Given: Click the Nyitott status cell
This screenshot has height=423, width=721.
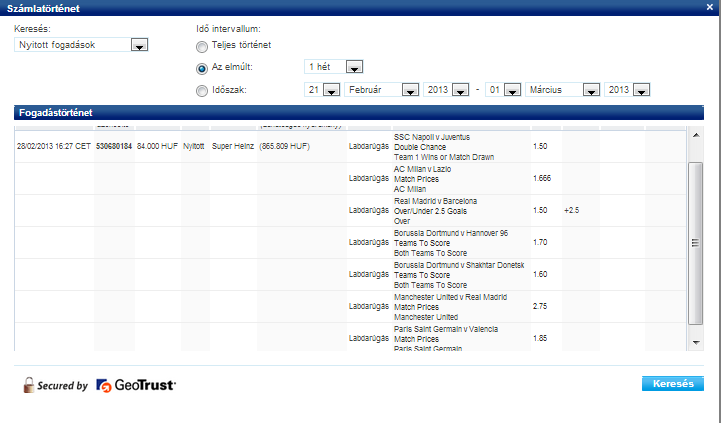Looking at the screenshot, I should [194, 146].
